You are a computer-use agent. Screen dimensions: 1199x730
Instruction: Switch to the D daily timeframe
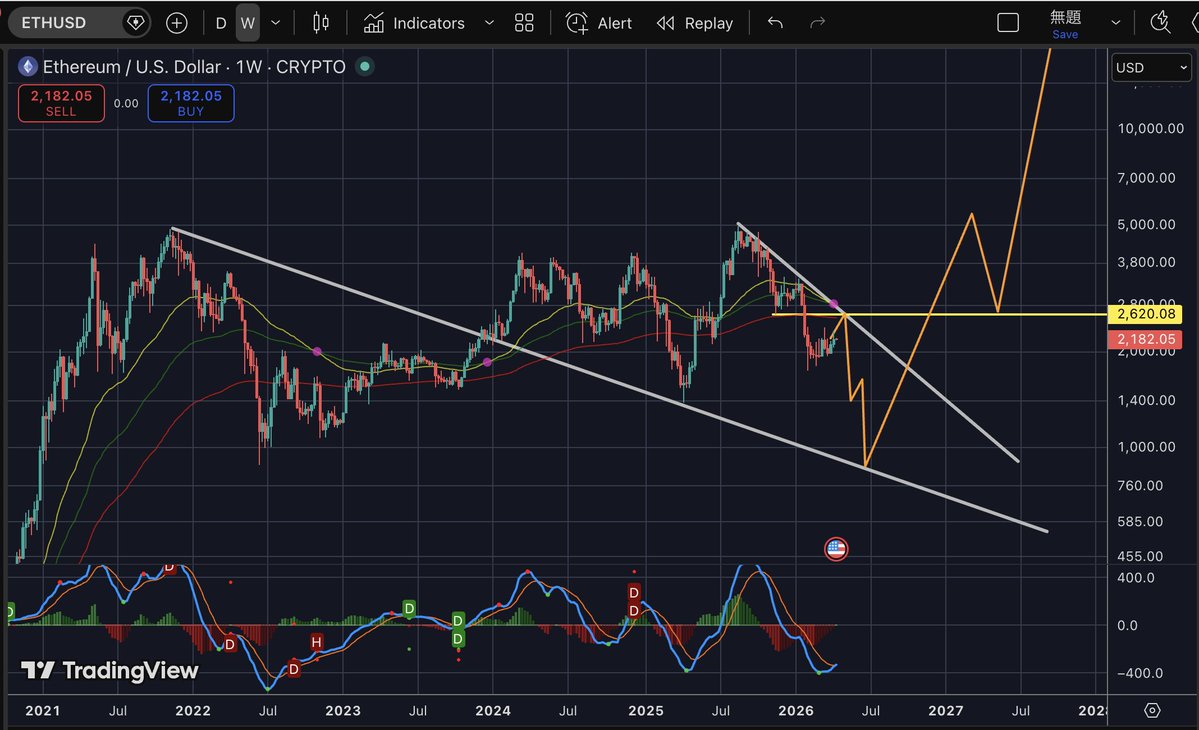click(221, 22)
